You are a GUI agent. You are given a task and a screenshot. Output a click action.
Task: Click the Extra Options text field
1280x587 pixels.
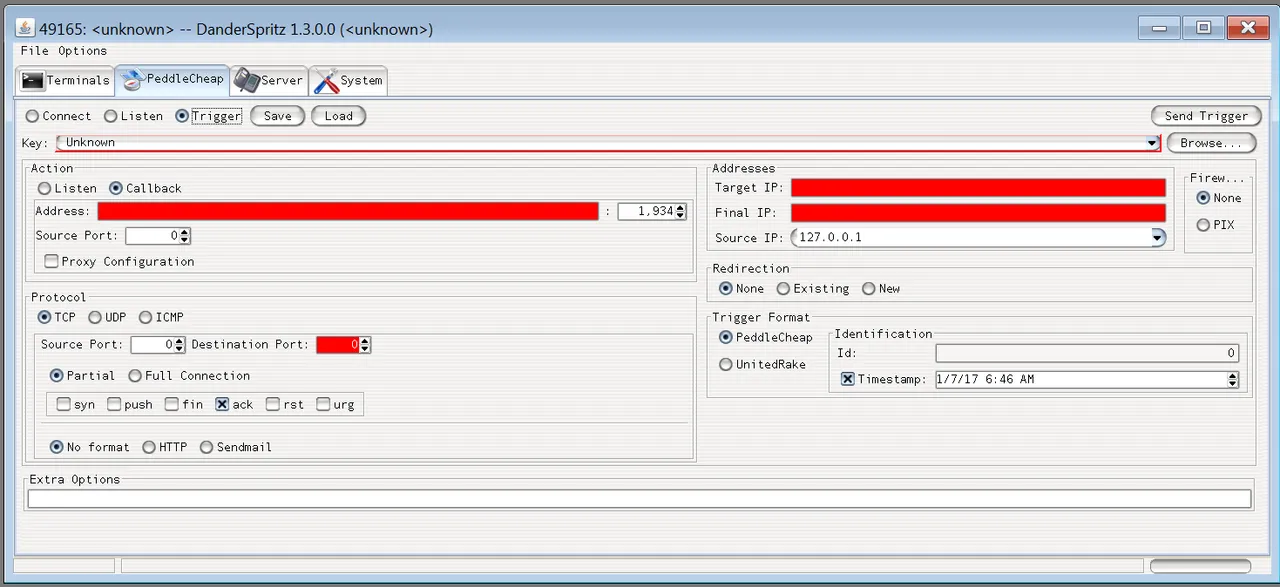639,499
